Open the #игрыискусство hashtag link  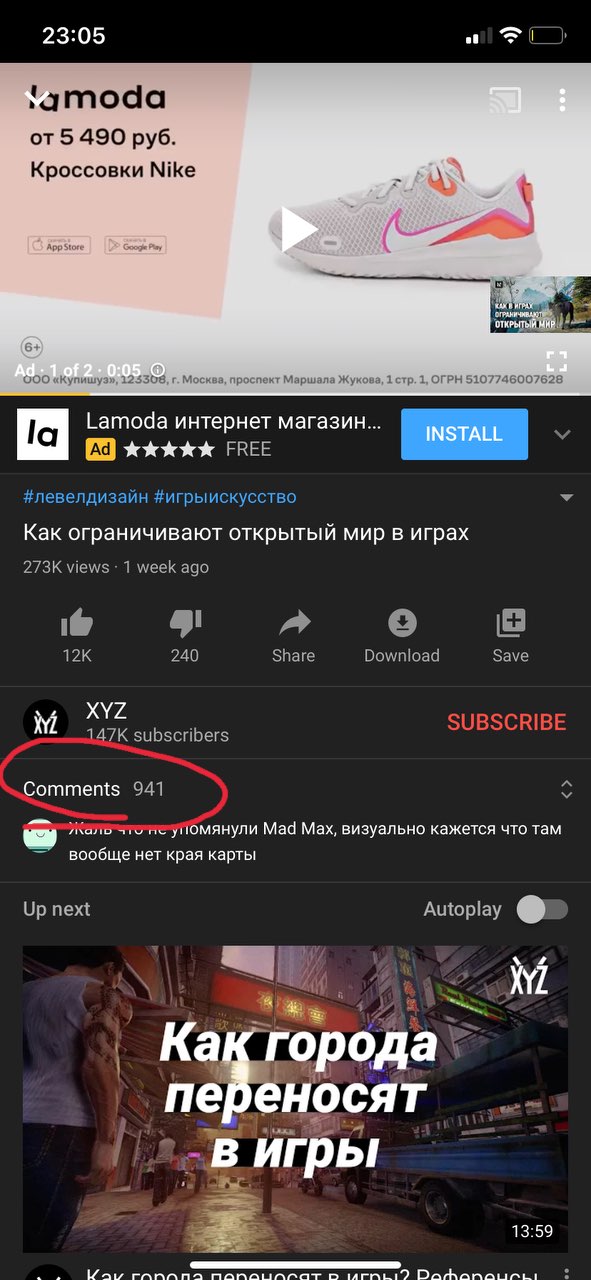point(225,497)
